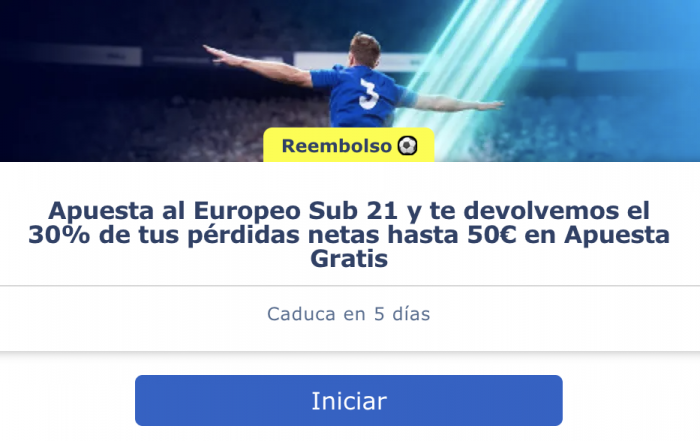This screenshot has width=700, height=441.
Task: Click the 30% text in the headline
Action: (x=59, y=234)
